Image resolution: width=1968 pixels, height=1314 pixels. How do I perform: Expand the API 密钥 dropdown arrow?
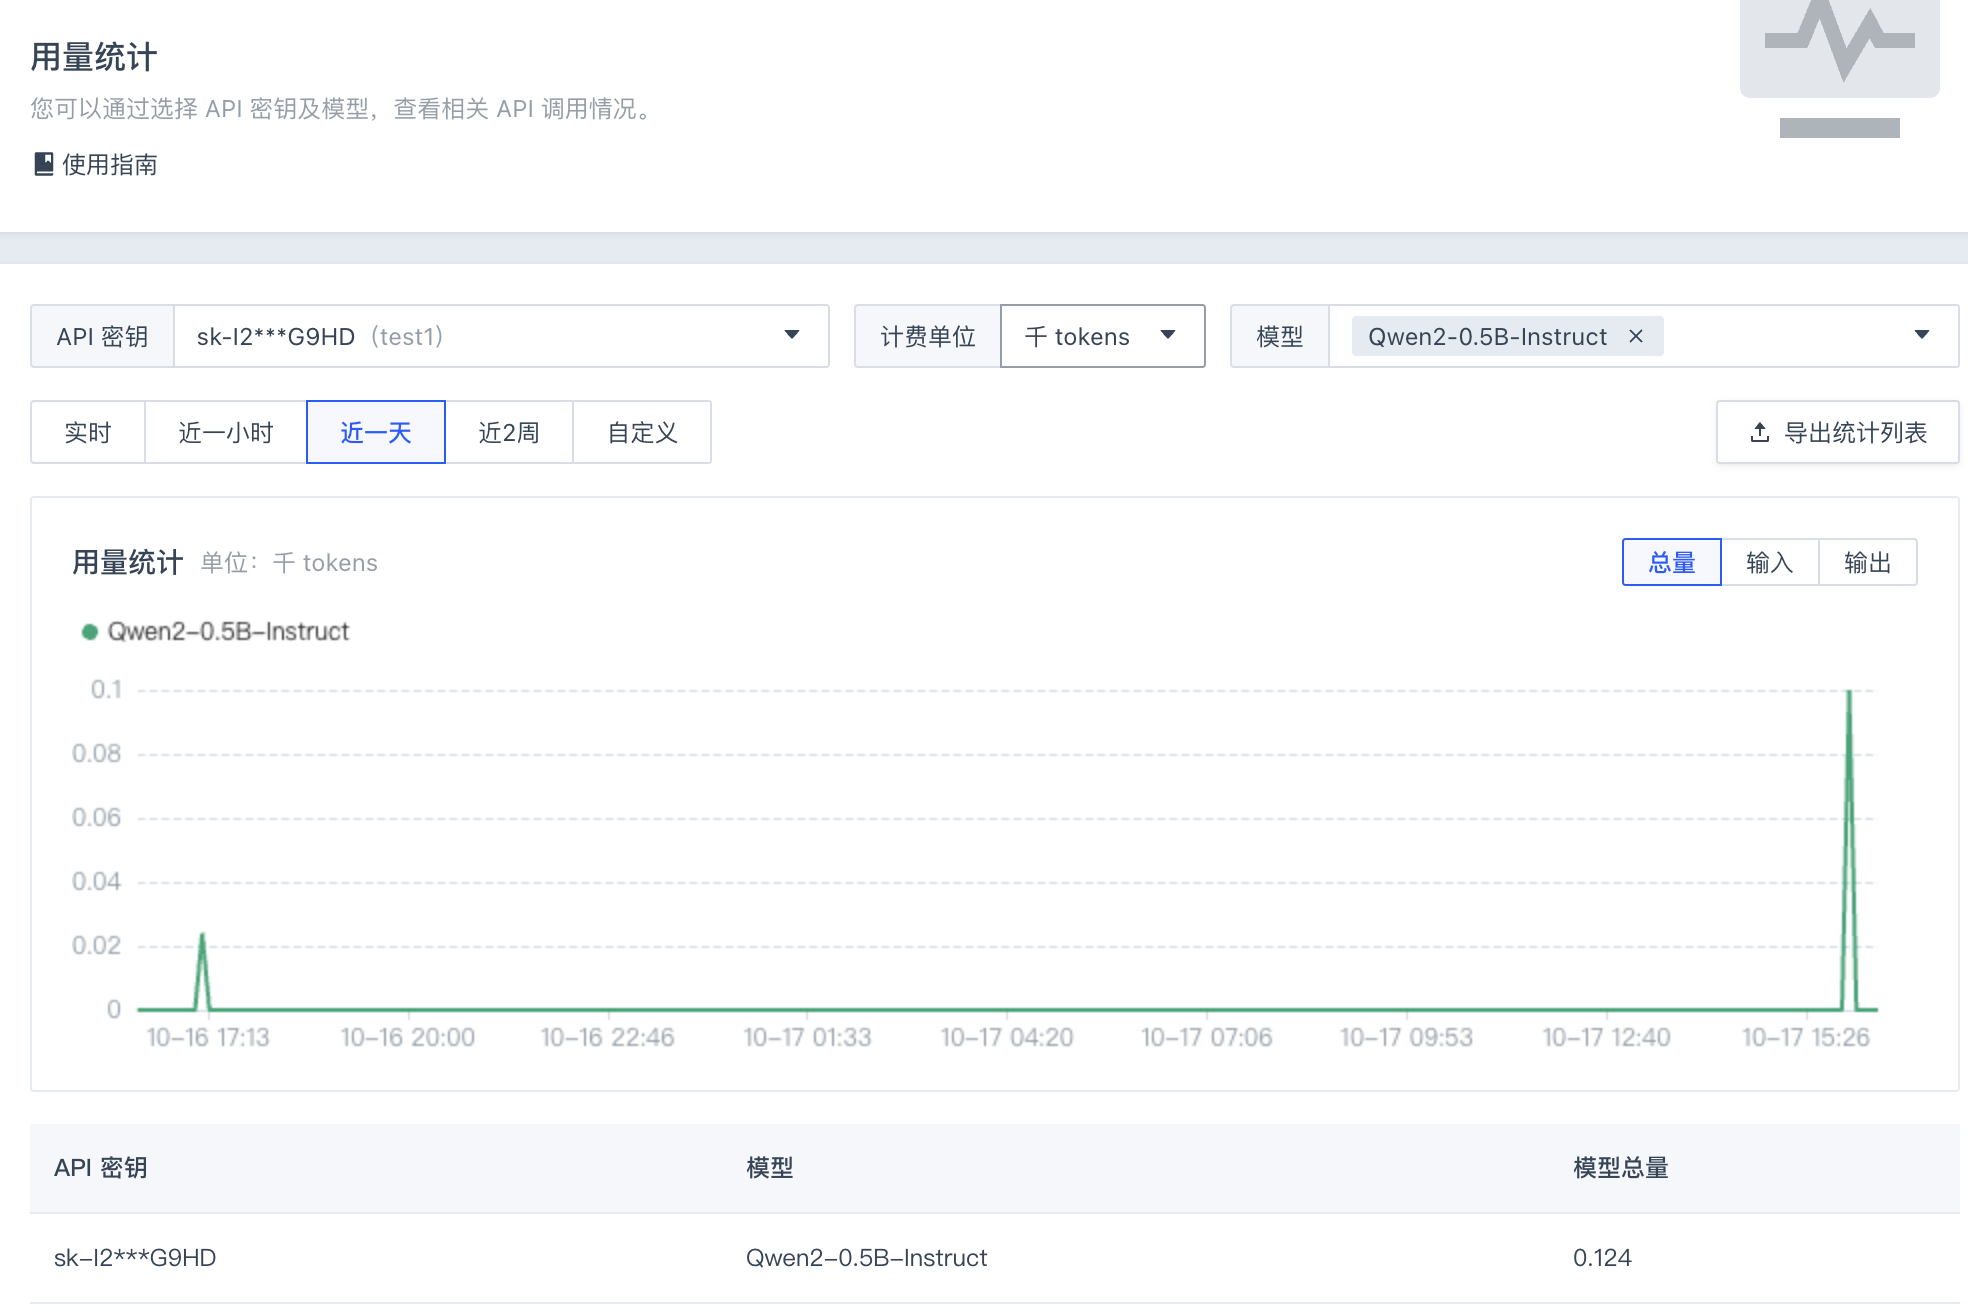coord(792,335)
